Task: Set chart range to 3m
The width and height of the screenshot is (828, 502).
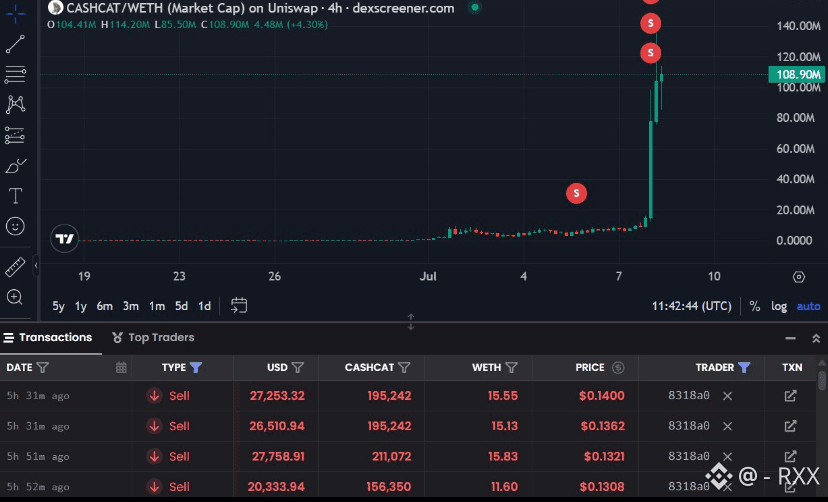Action: tap(130, 306)
